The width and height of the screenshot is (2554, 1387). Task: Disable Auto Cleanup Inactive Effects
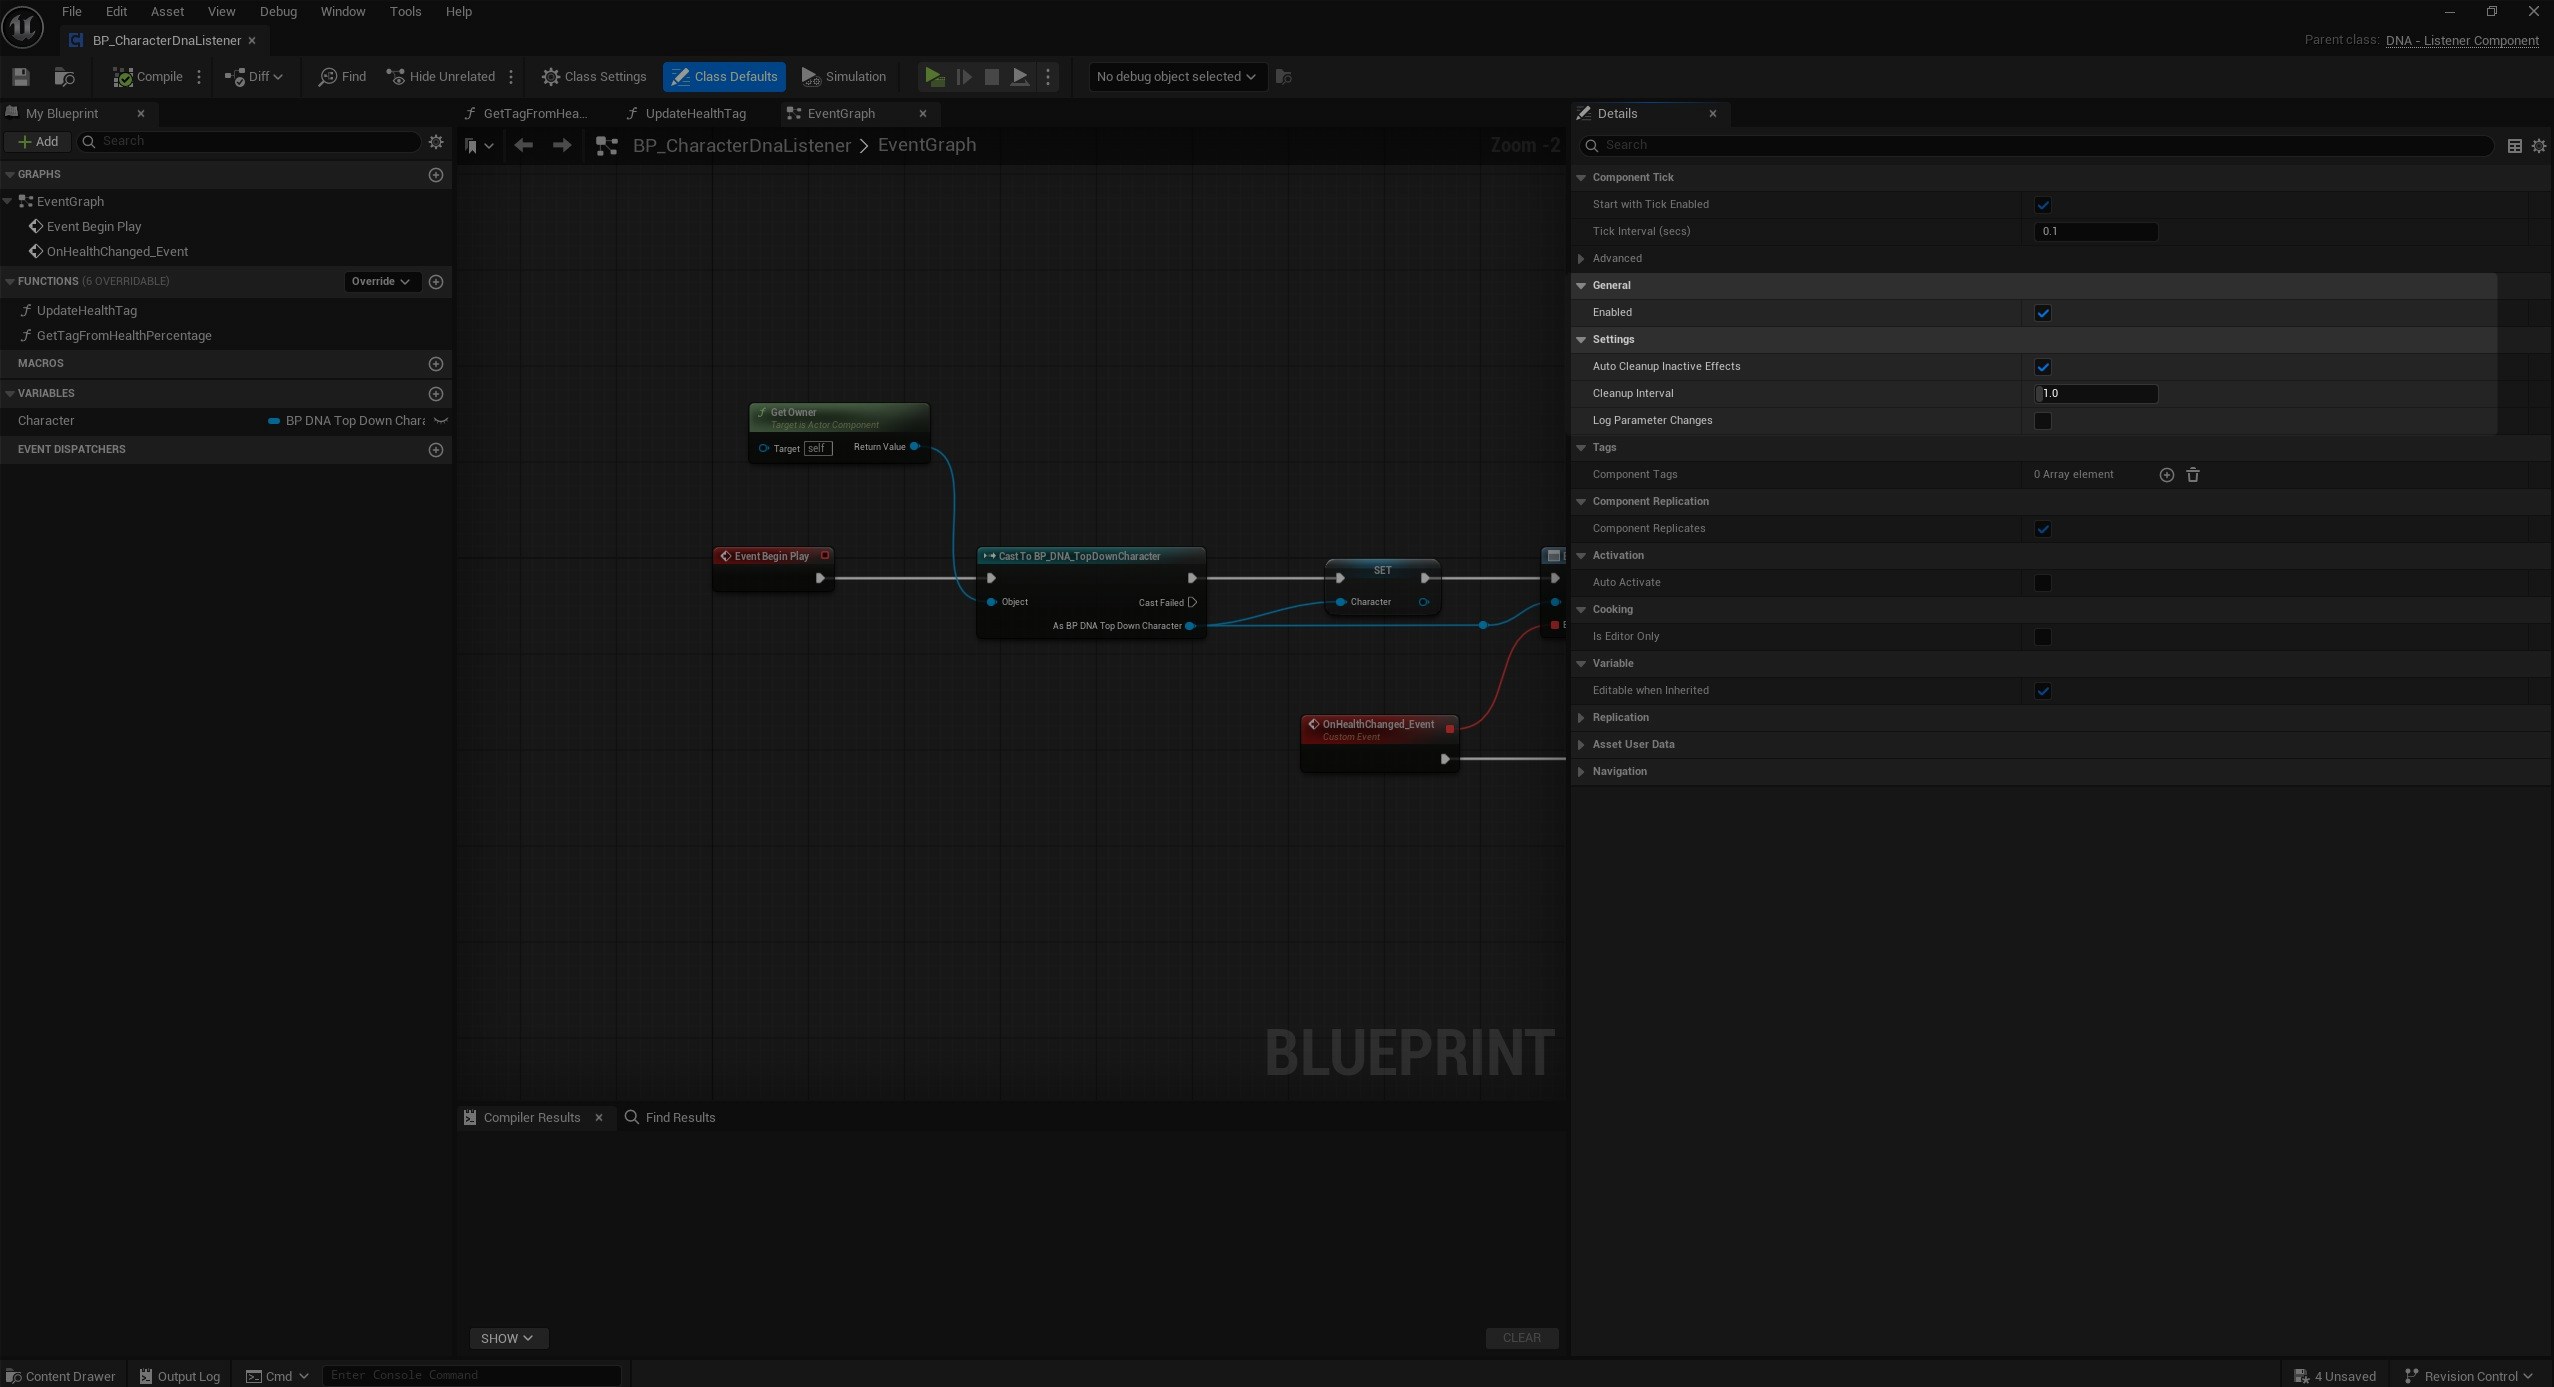[x=2043, y=367]
